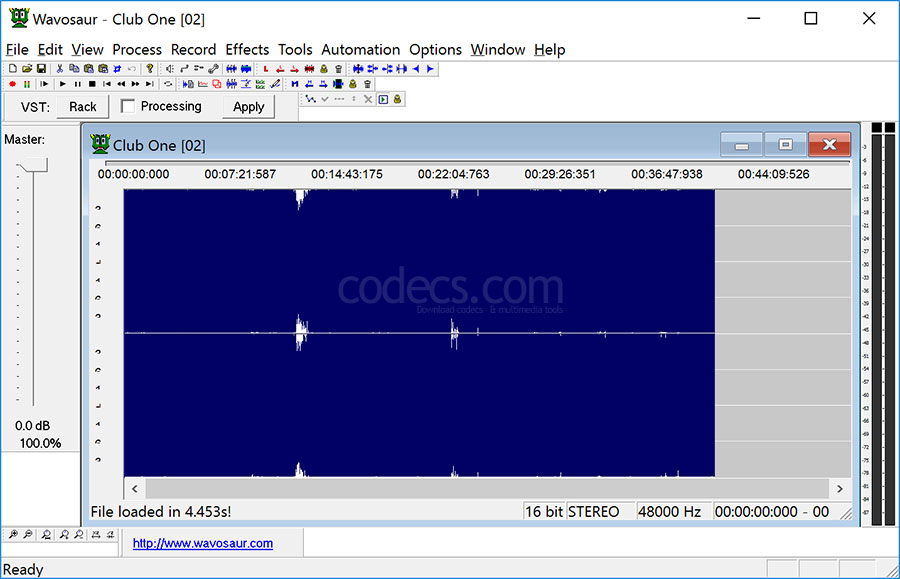Click the Crop selection icon
The width and height of the screenshot is (900, 579).
(x=117, y=68)
